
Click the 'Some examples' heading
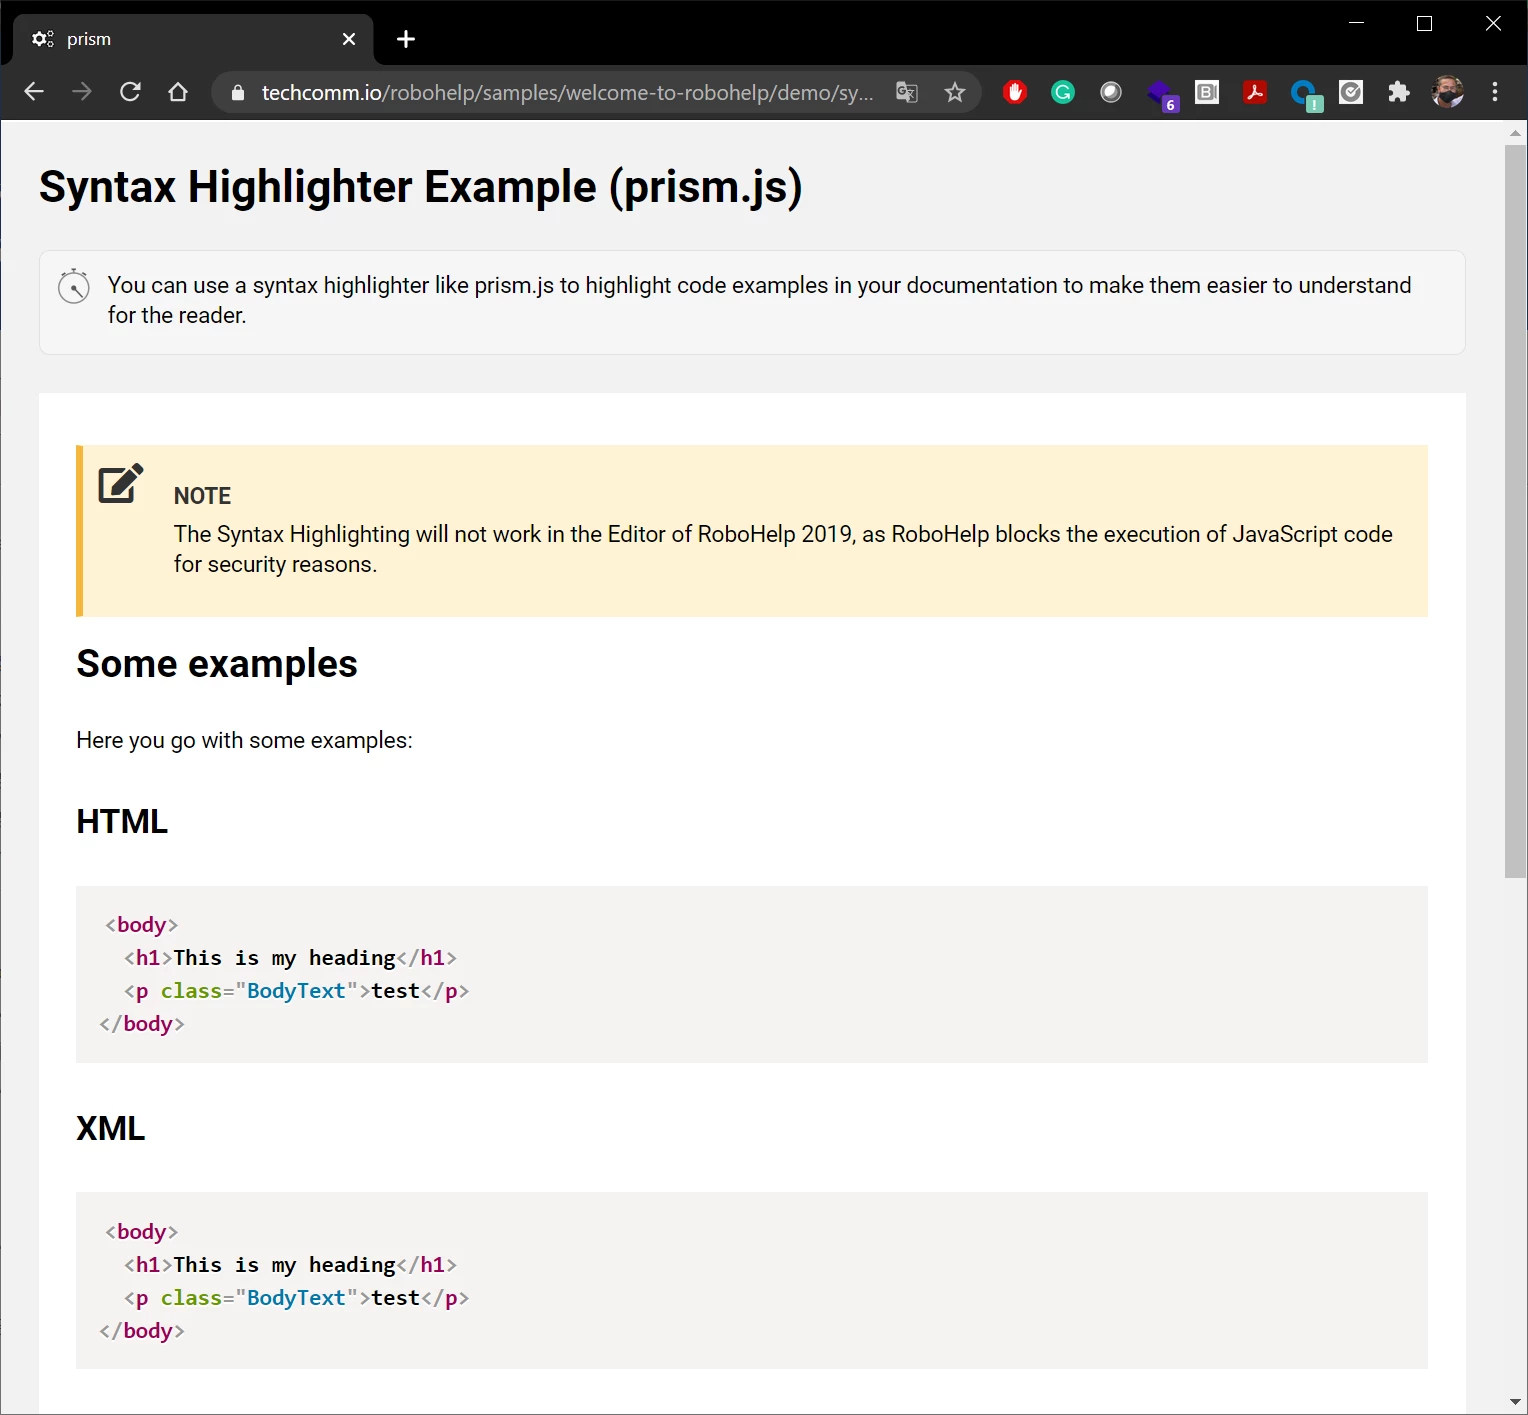pos(217,664)
